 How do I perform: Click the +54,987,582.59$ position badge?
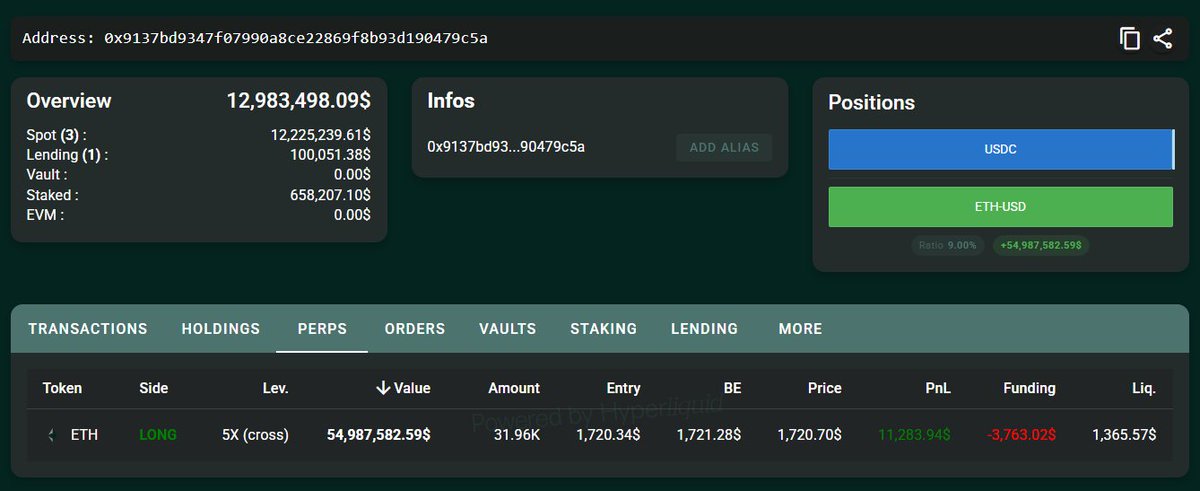tap(1041, 245)
